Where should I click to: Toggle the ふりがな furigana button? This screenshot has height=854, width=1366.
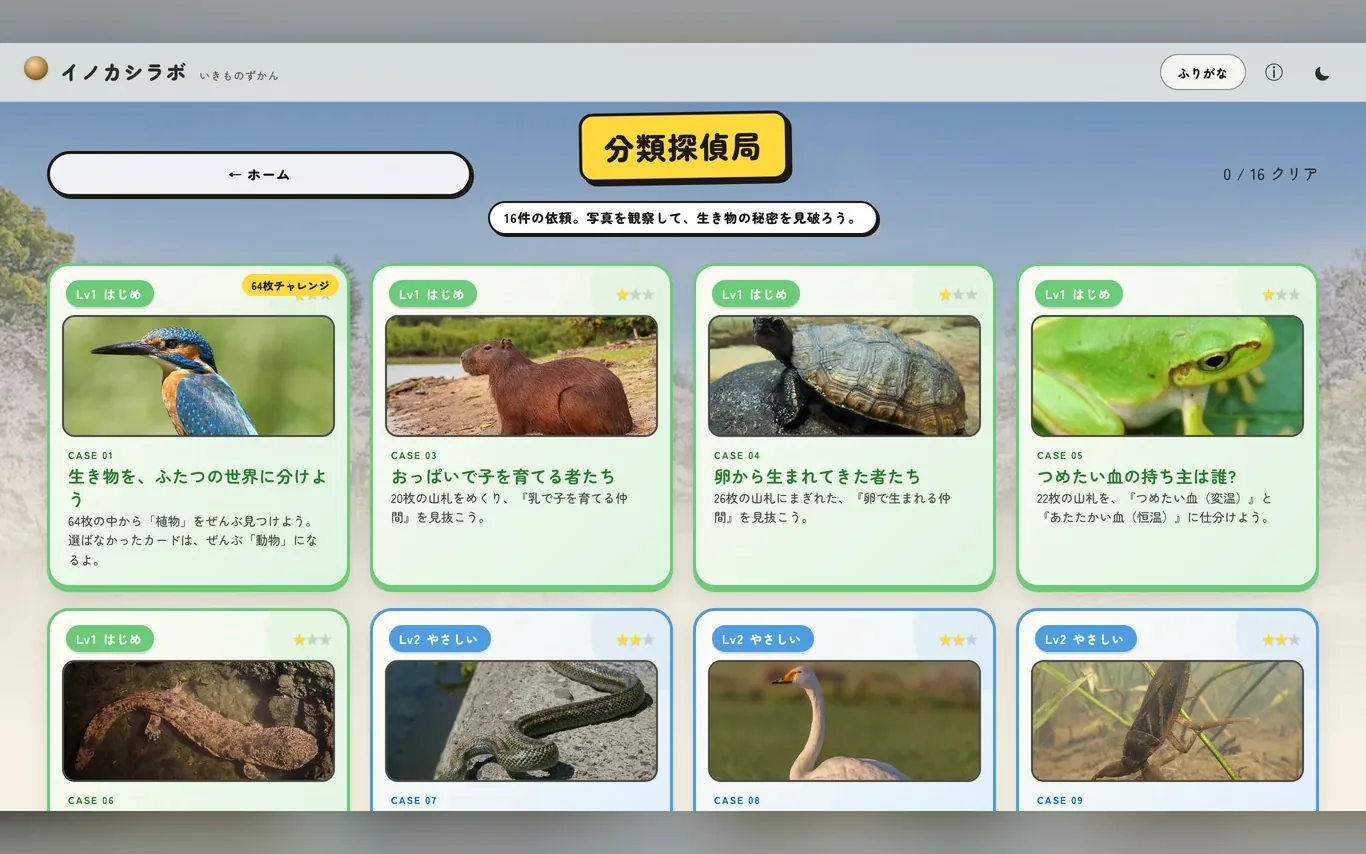click(1202, 72)
